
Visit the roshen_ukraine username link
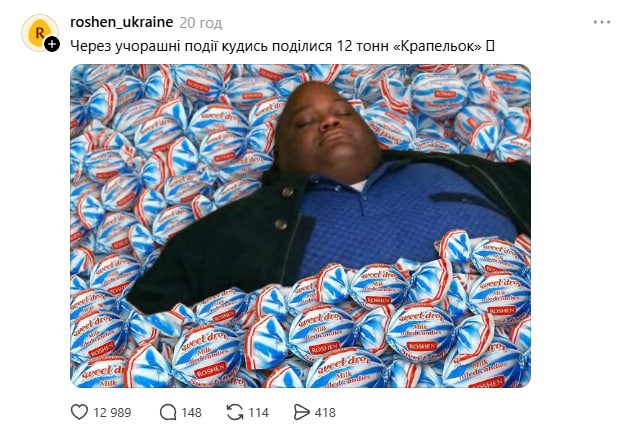[x=122, y=22]
